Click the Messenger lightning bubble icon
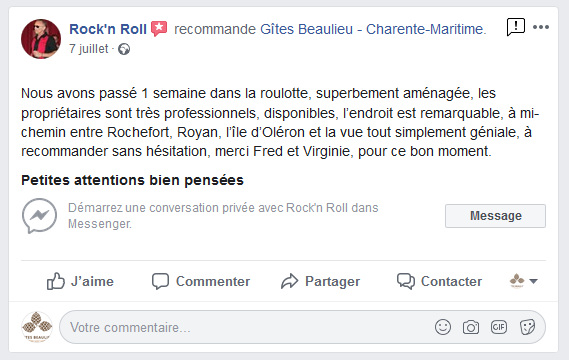The width and height of the screenshot is (569, 360). [39, 216]
